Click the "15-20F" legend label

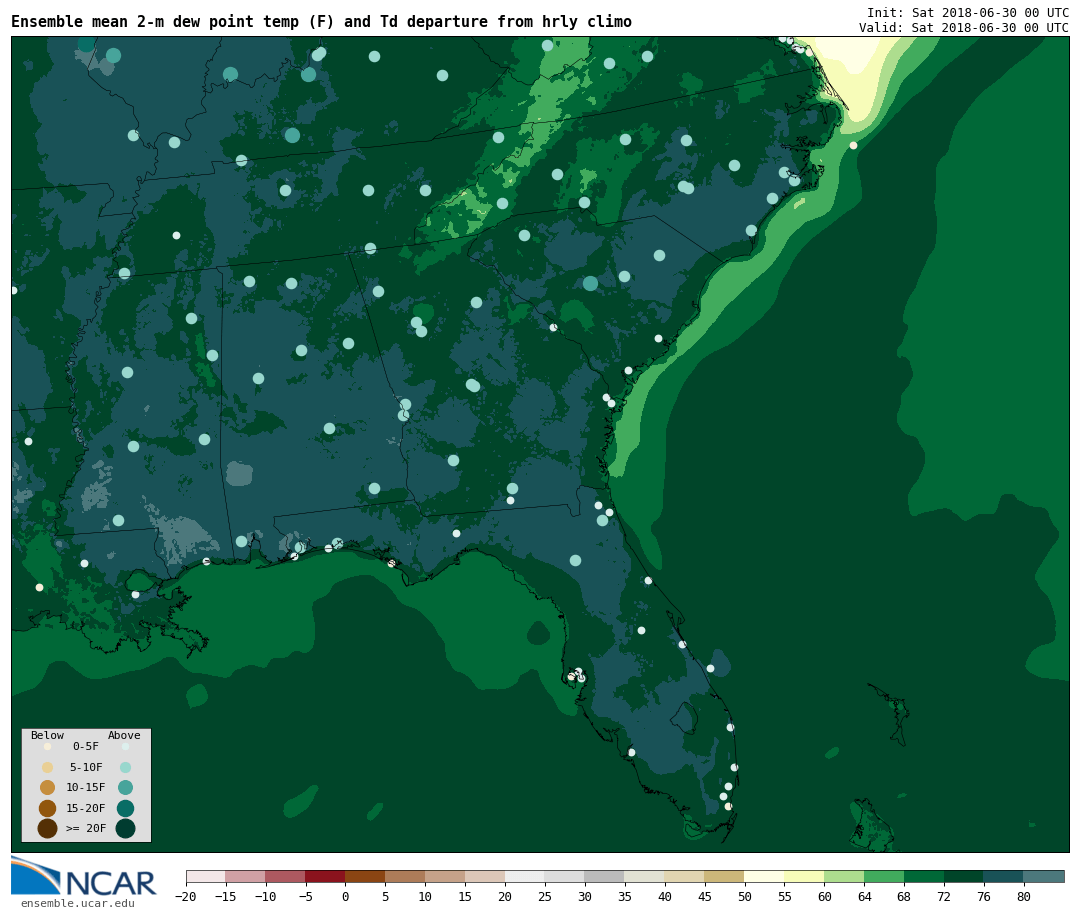point(86,808)
